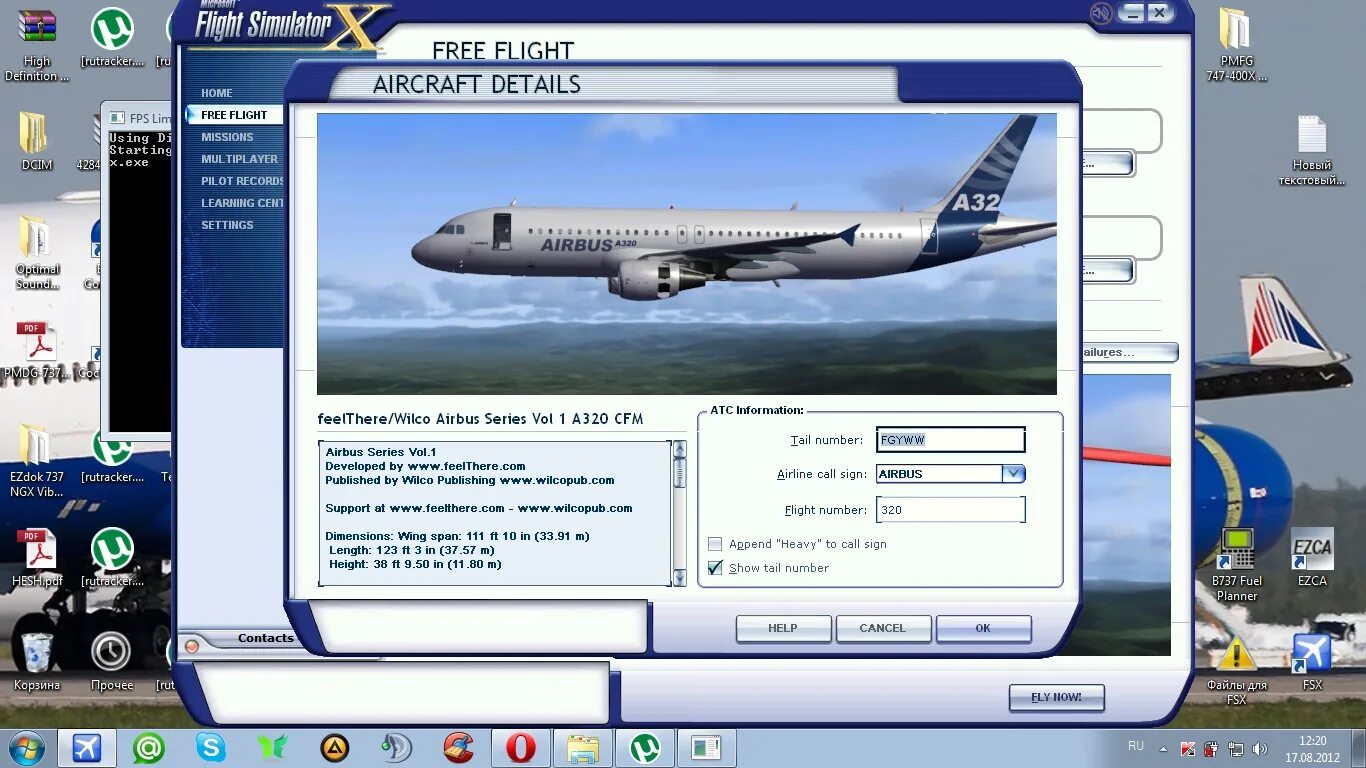Launch the B737 Fuel Planner shortcut
Image resolution: width=1366 pixels, height=768 pixels.
[1237, 565]
